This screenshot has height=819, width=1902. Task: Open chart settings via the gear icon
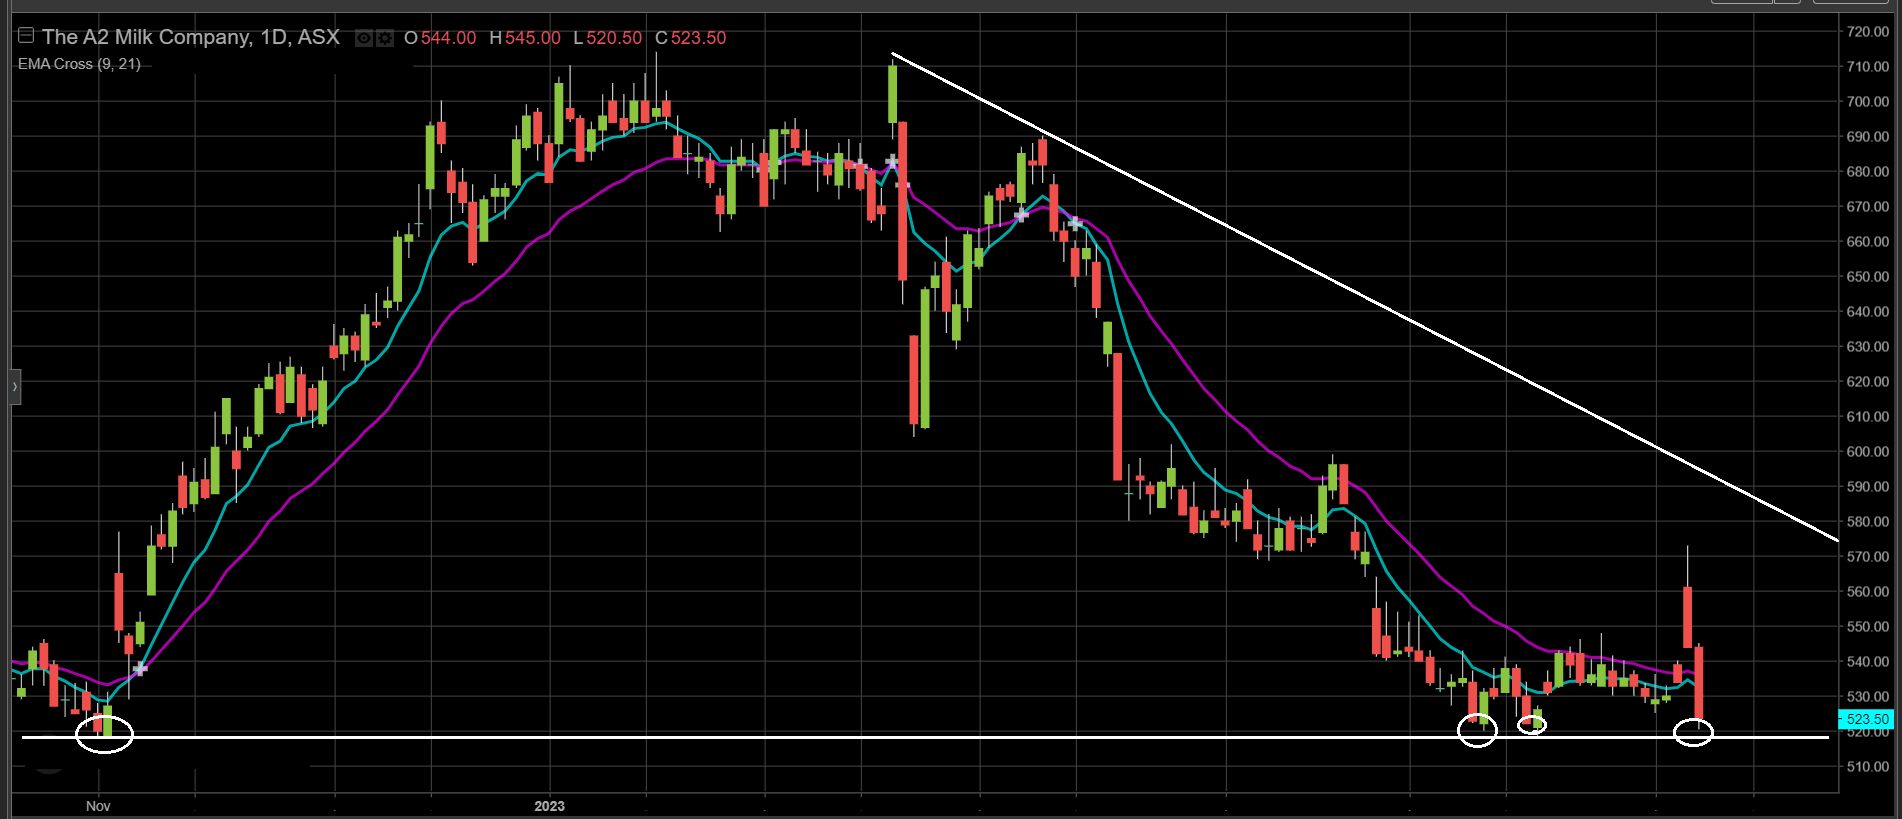(x=384, y=38)
